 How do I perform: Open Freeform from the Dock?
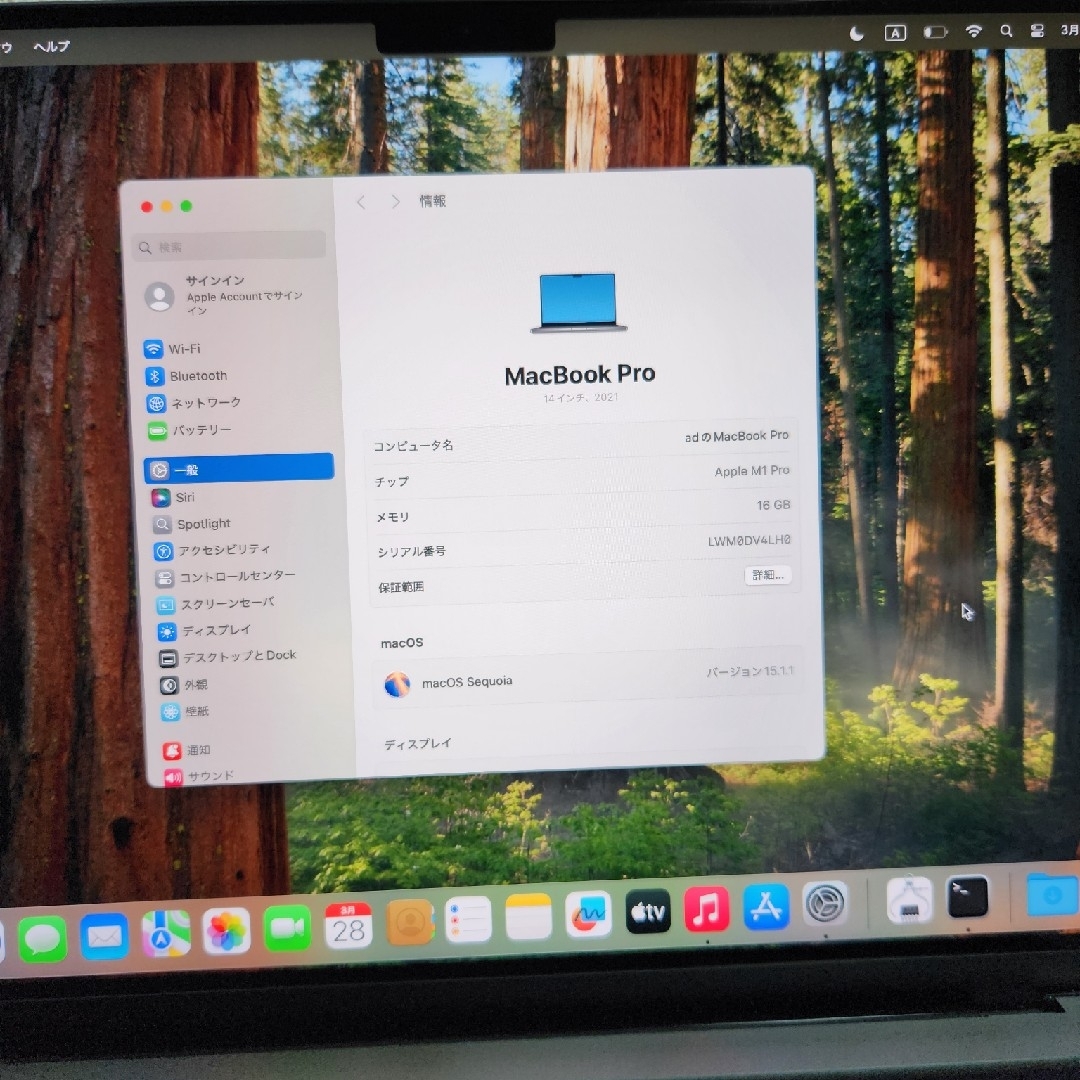tap(588, 914)
